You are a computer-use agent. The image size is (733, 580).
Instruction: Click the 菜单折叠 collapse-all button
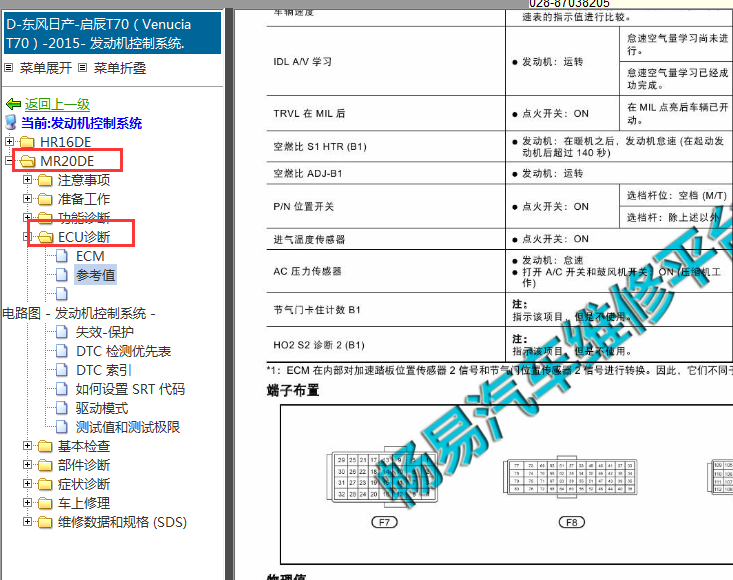coord(120,68)
